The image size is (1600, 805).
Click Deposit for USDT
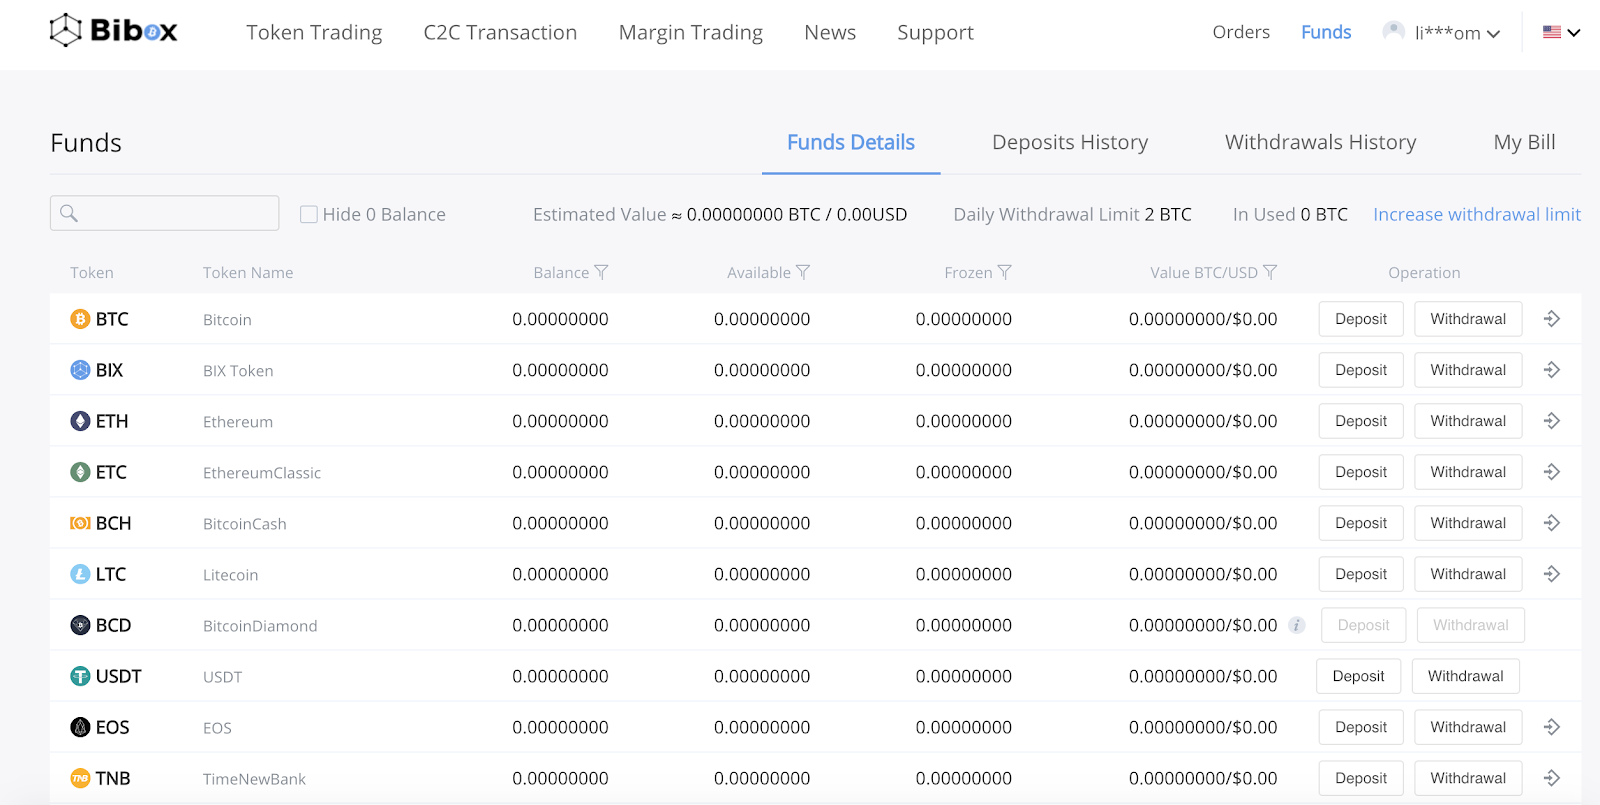(1359, 676)
